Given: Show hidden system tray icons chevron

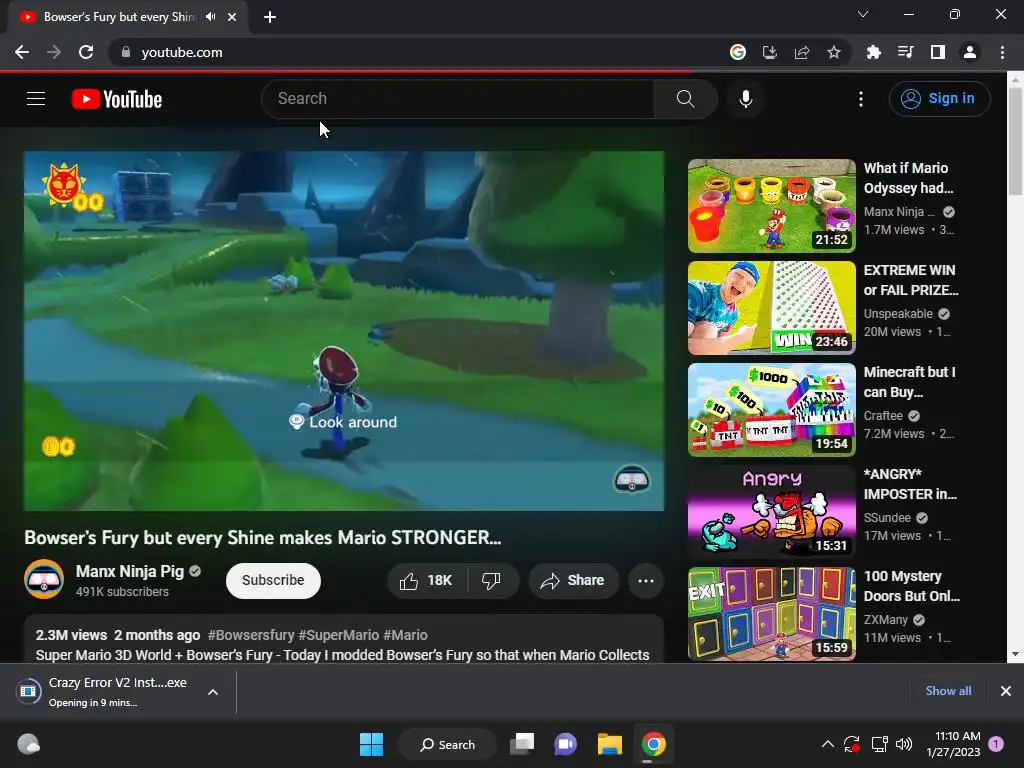Looking at the screenshot, I should pos(827,744).
